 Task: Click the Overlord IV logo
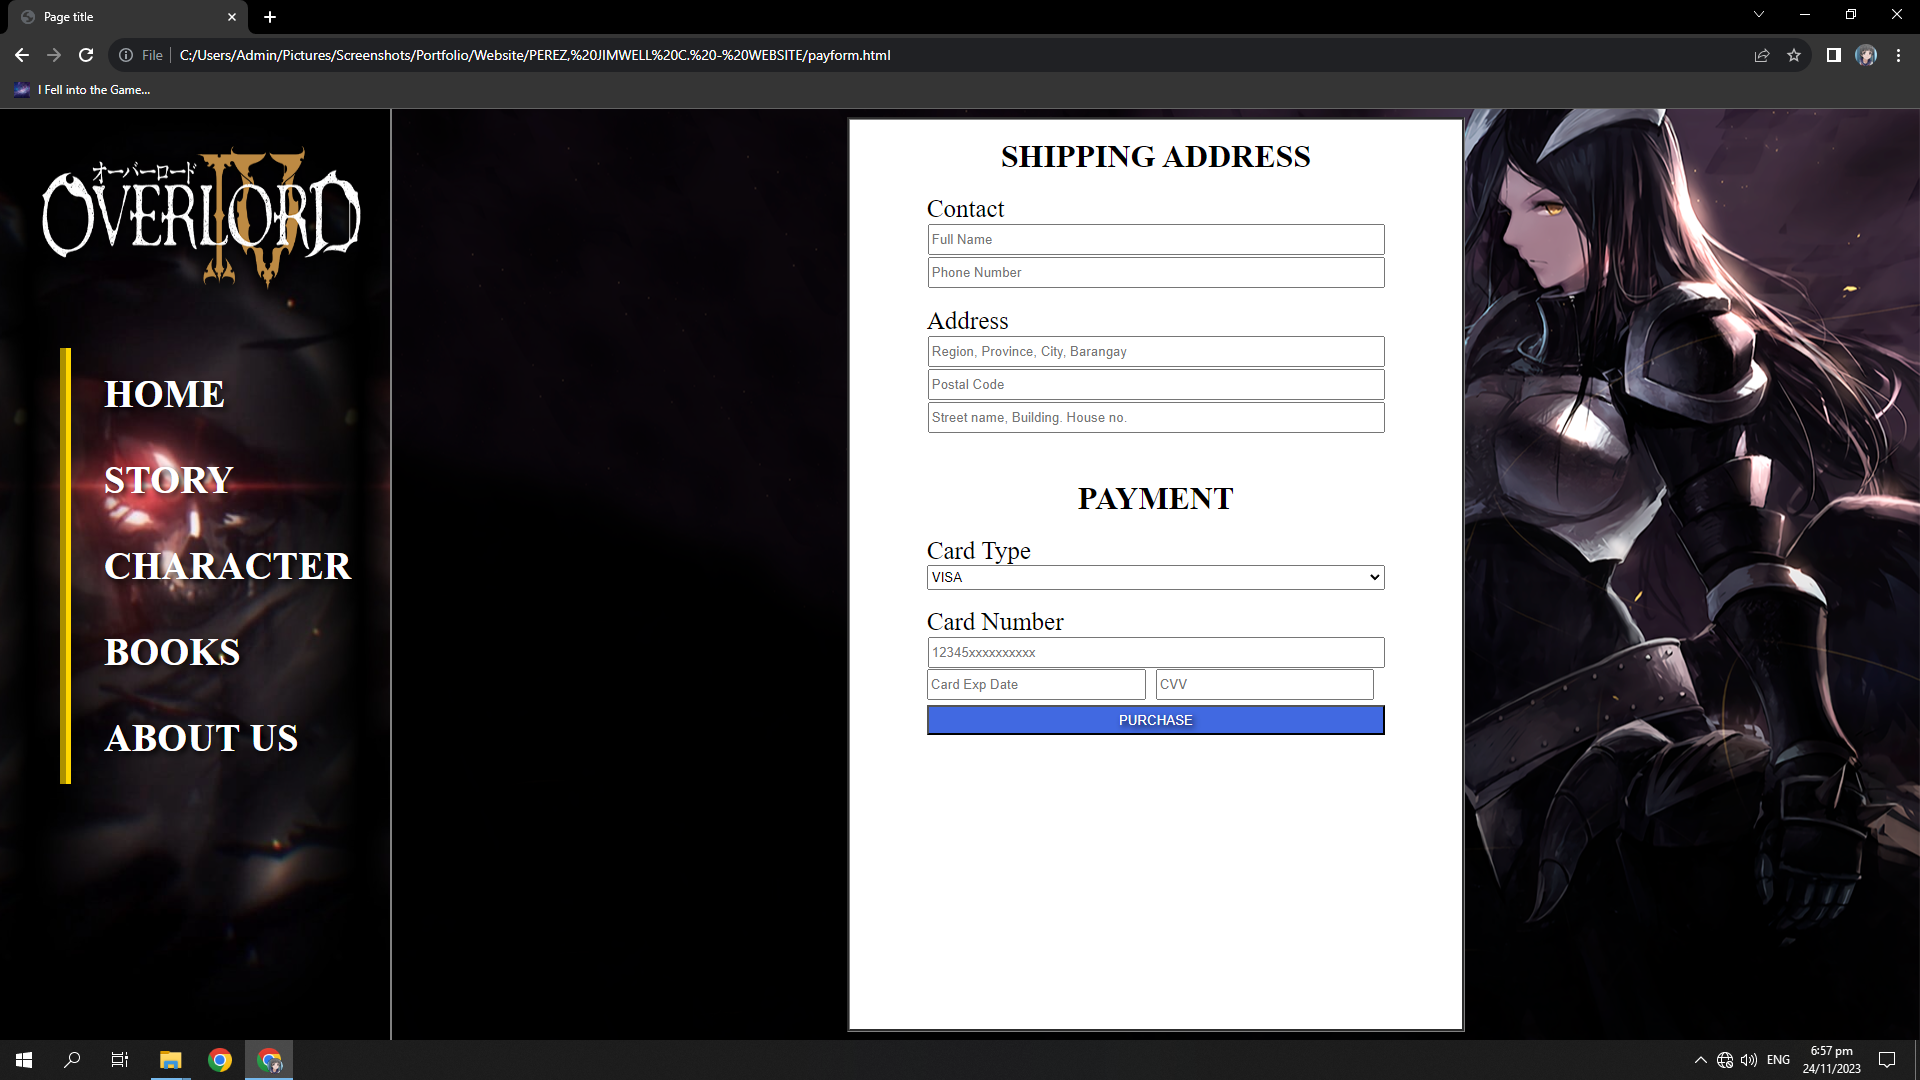(x=201, y=216)
